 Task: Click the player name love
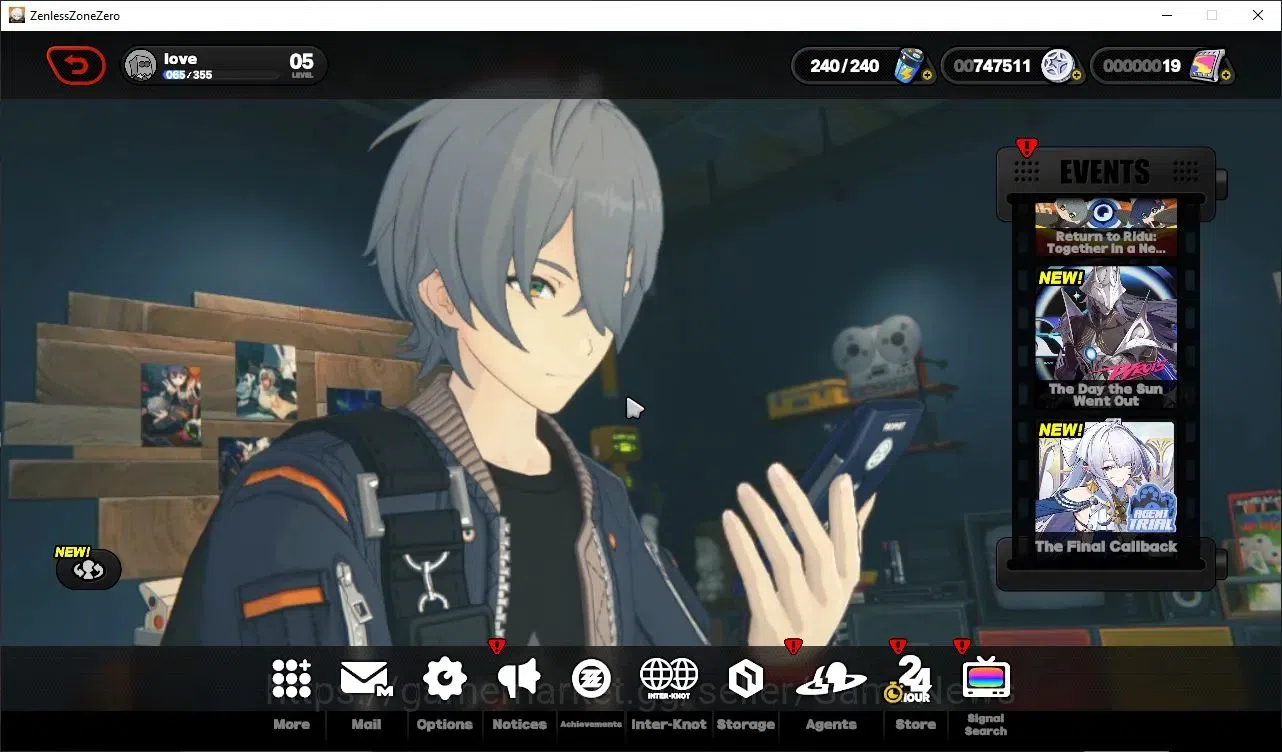click(180, 59)
